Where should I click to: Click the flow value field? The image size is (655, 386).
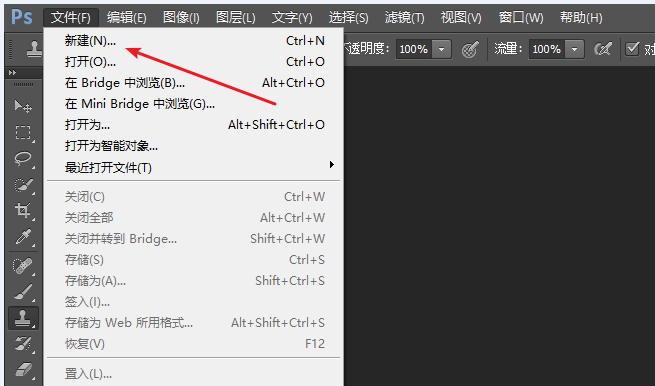click(547, 49)
